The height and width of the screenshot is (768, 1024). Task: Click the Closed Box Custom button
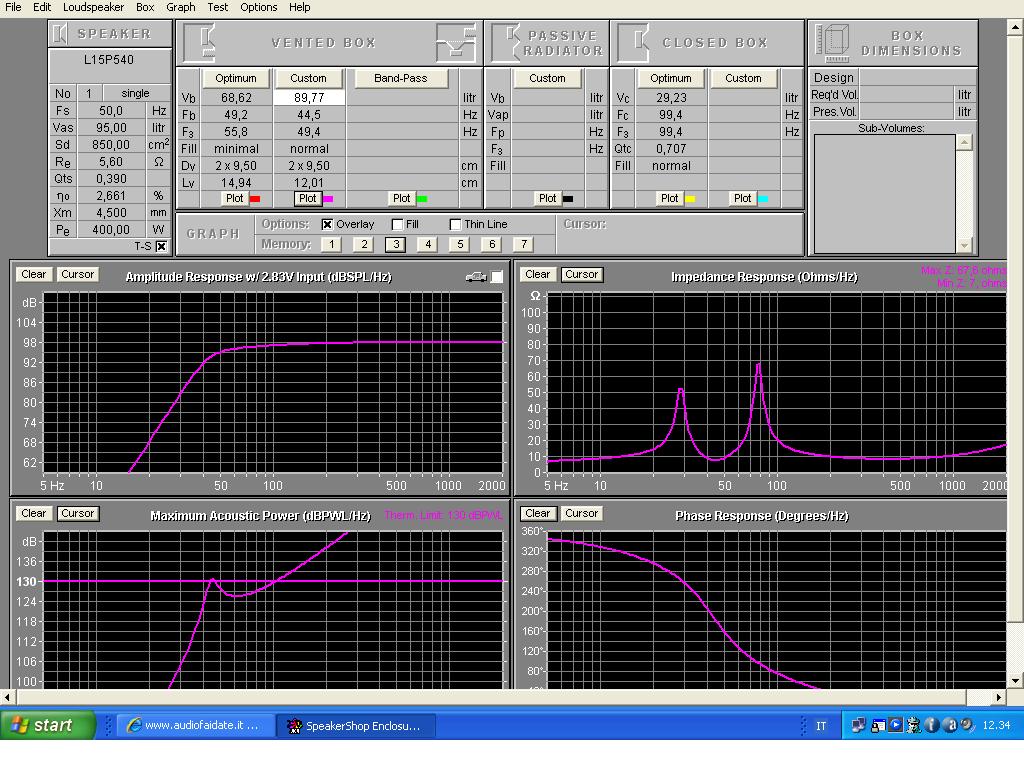743,78
